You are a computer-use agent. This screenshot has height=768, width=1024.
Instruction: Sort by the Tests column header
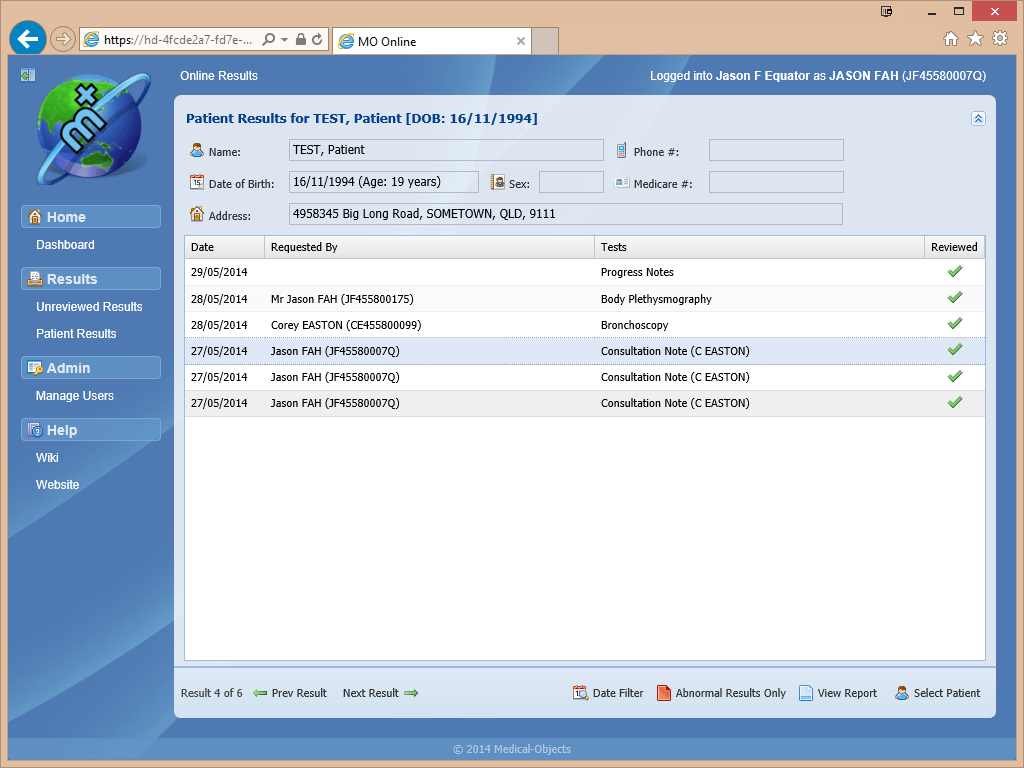[x=759, y=247]
